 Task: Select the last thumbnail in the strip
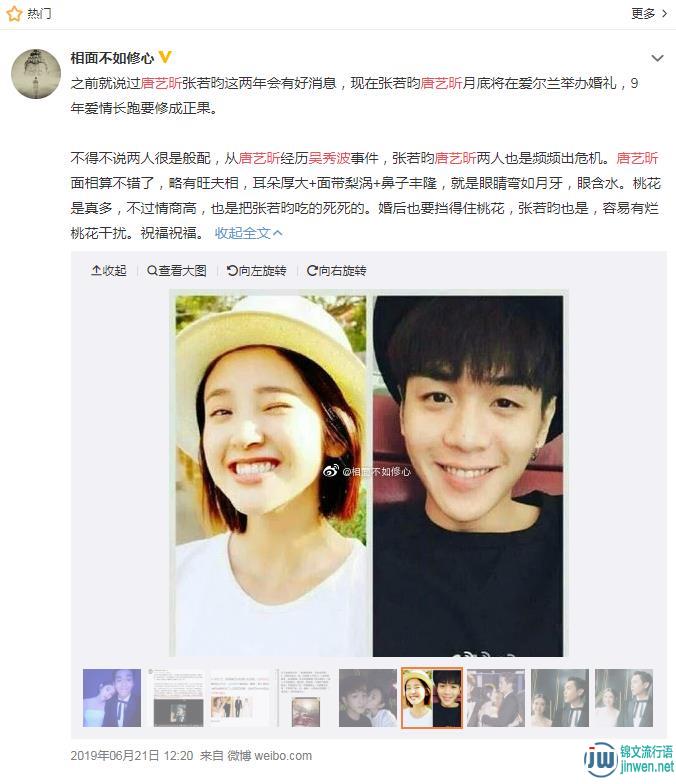coord(624,698)
